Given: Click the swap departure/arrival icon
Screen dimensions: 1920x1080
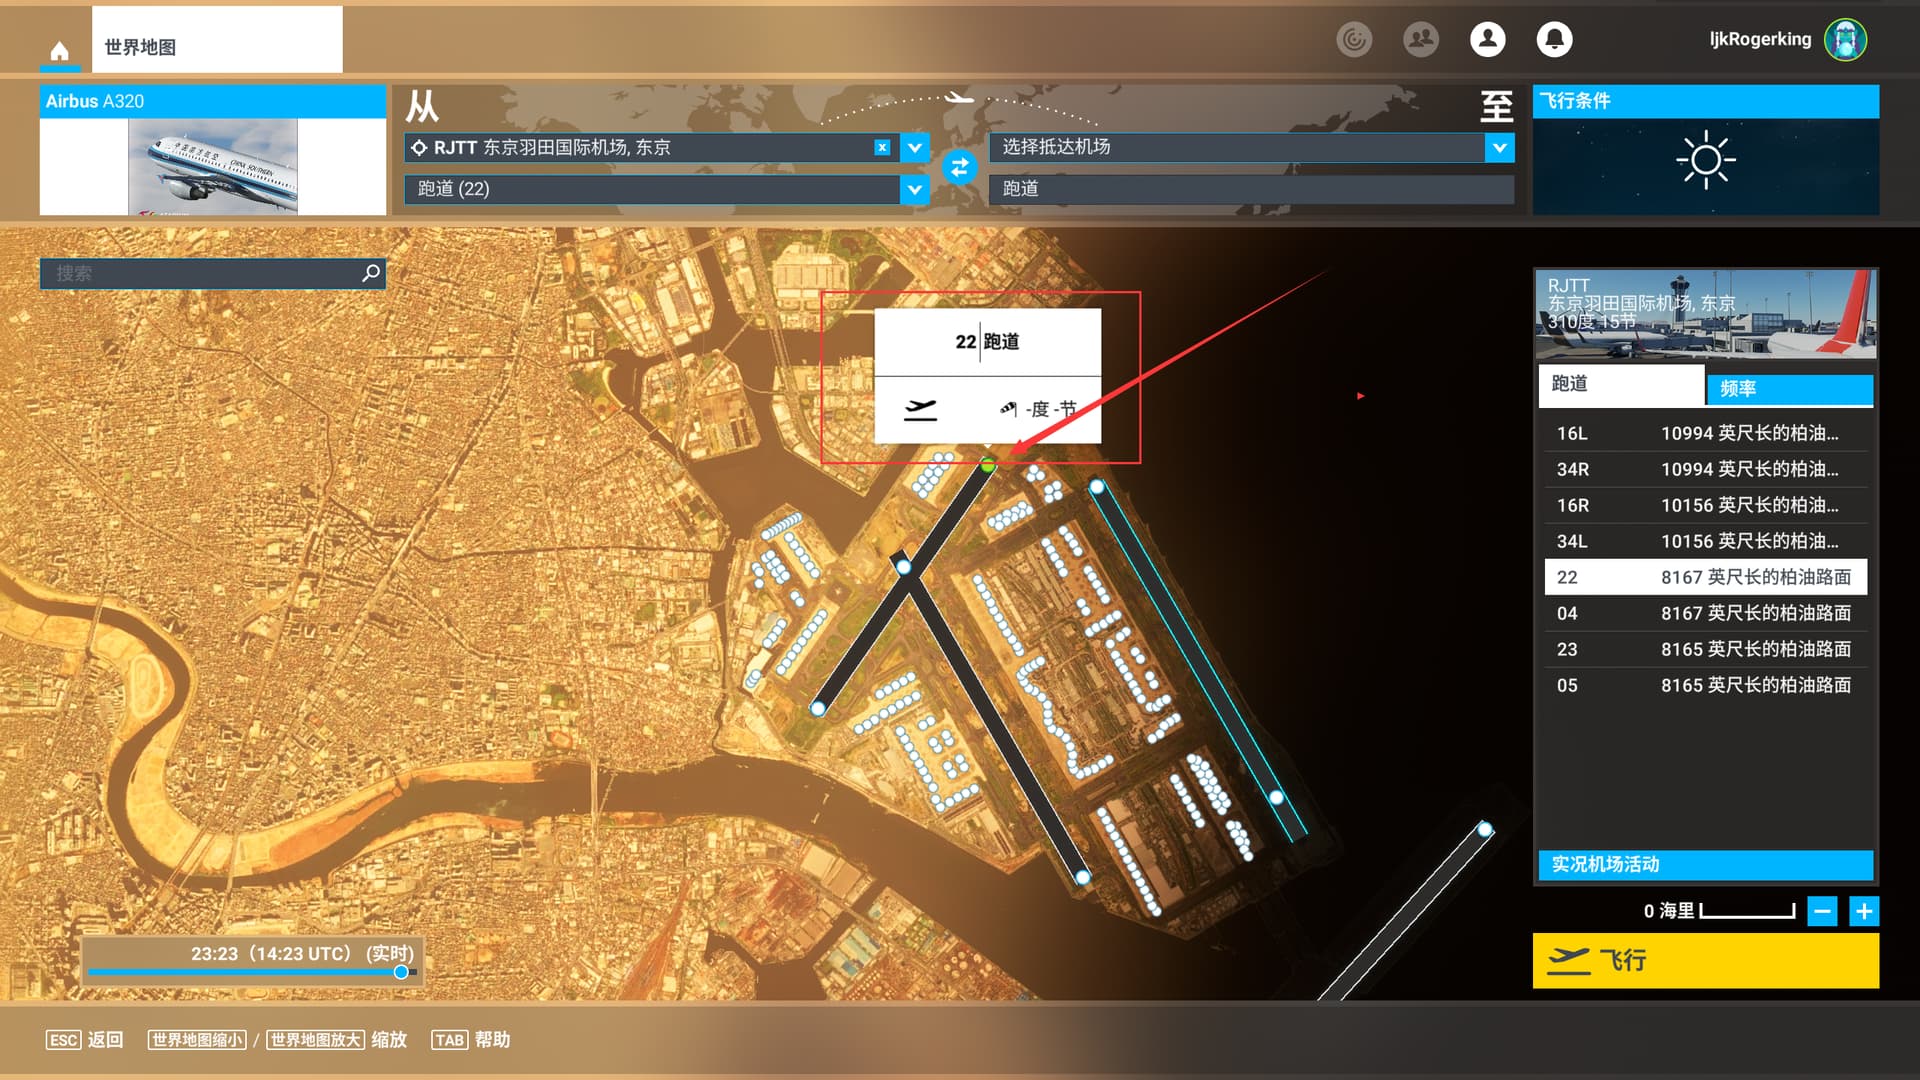Looking at the screenshot, I should 958,167.
